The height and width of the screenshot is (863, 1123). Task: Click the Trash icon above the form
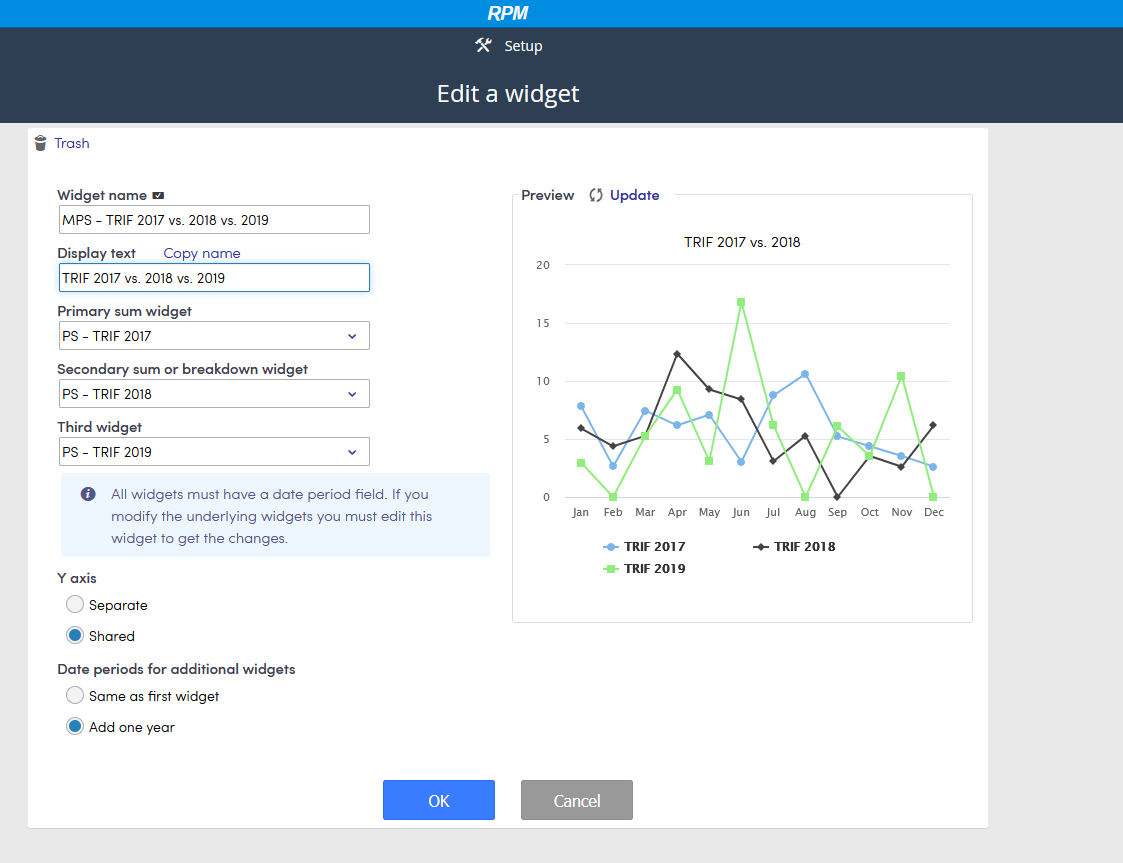coord(39,143)
